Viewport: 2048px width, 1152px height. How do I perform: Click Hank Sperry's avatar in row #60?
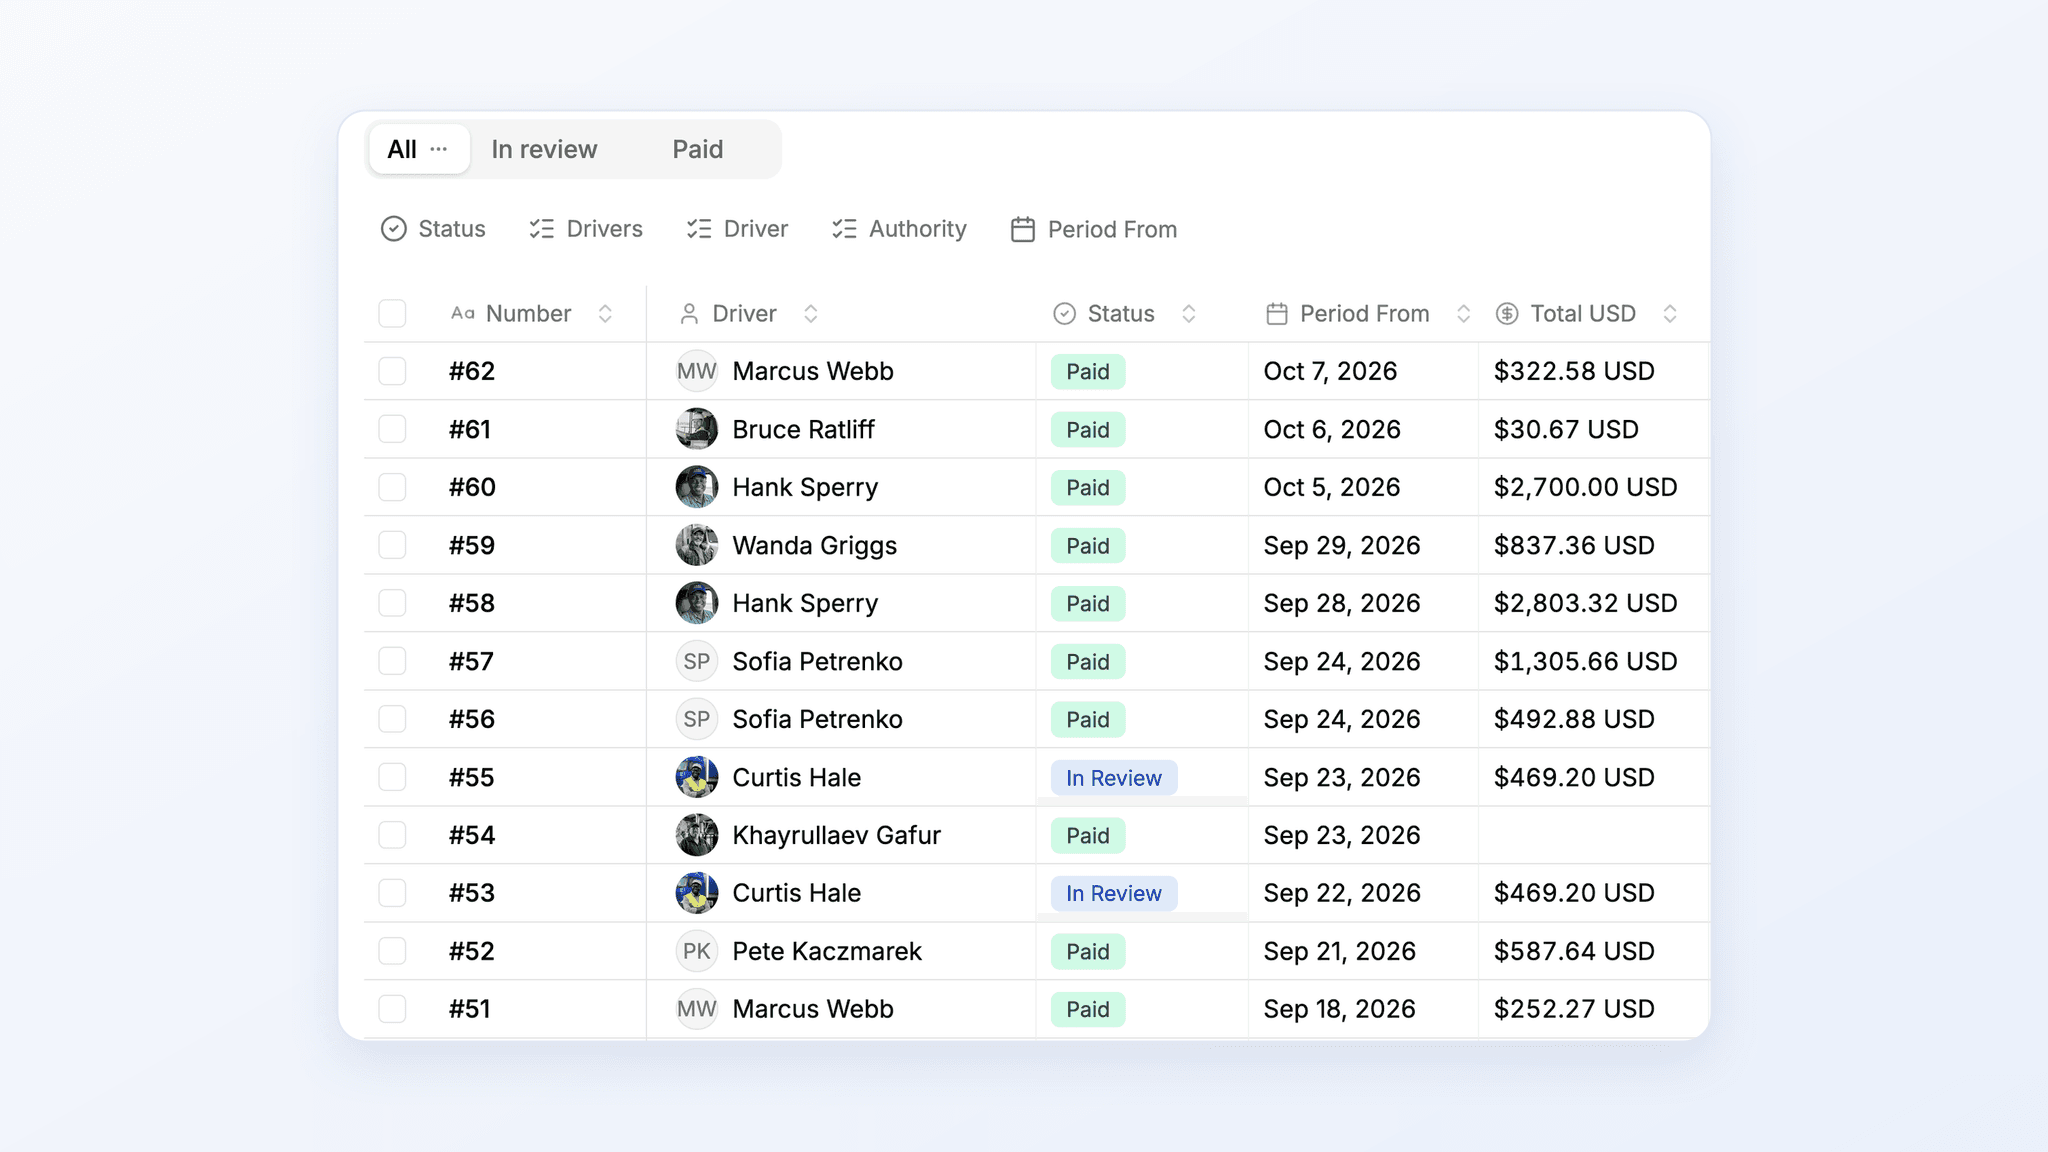click(697, 487)
